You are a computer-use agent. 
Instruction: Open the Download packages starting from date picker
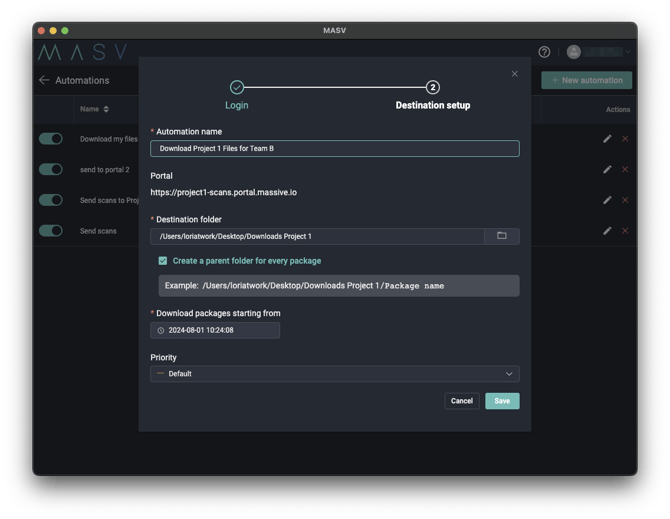215,330
